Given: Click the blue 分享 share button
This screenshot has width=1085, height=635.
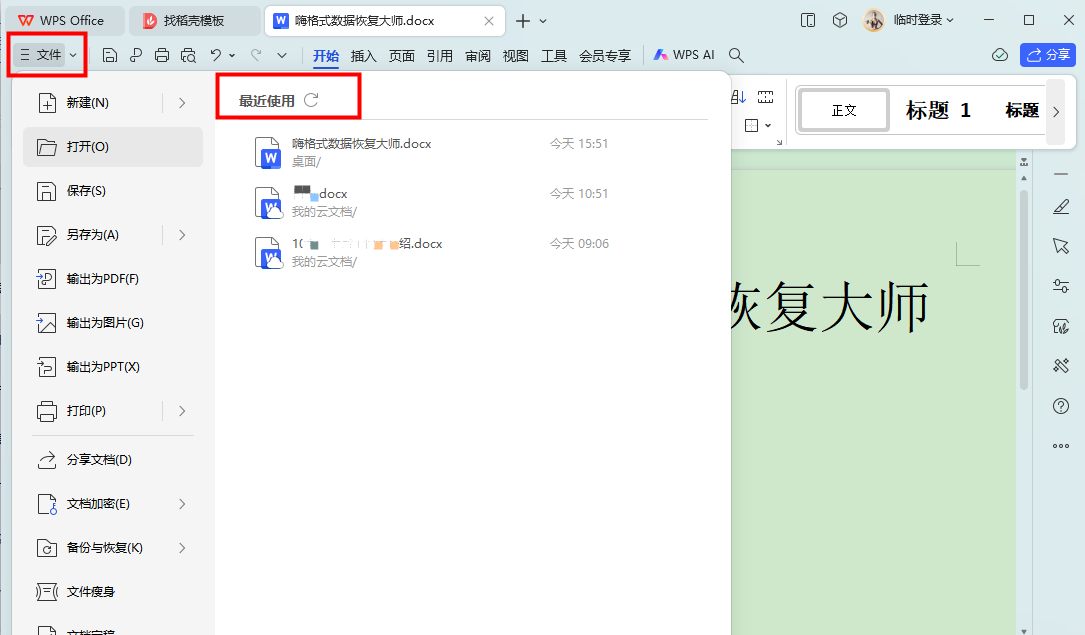Looking at the screenshot, I should (1047, 56).
